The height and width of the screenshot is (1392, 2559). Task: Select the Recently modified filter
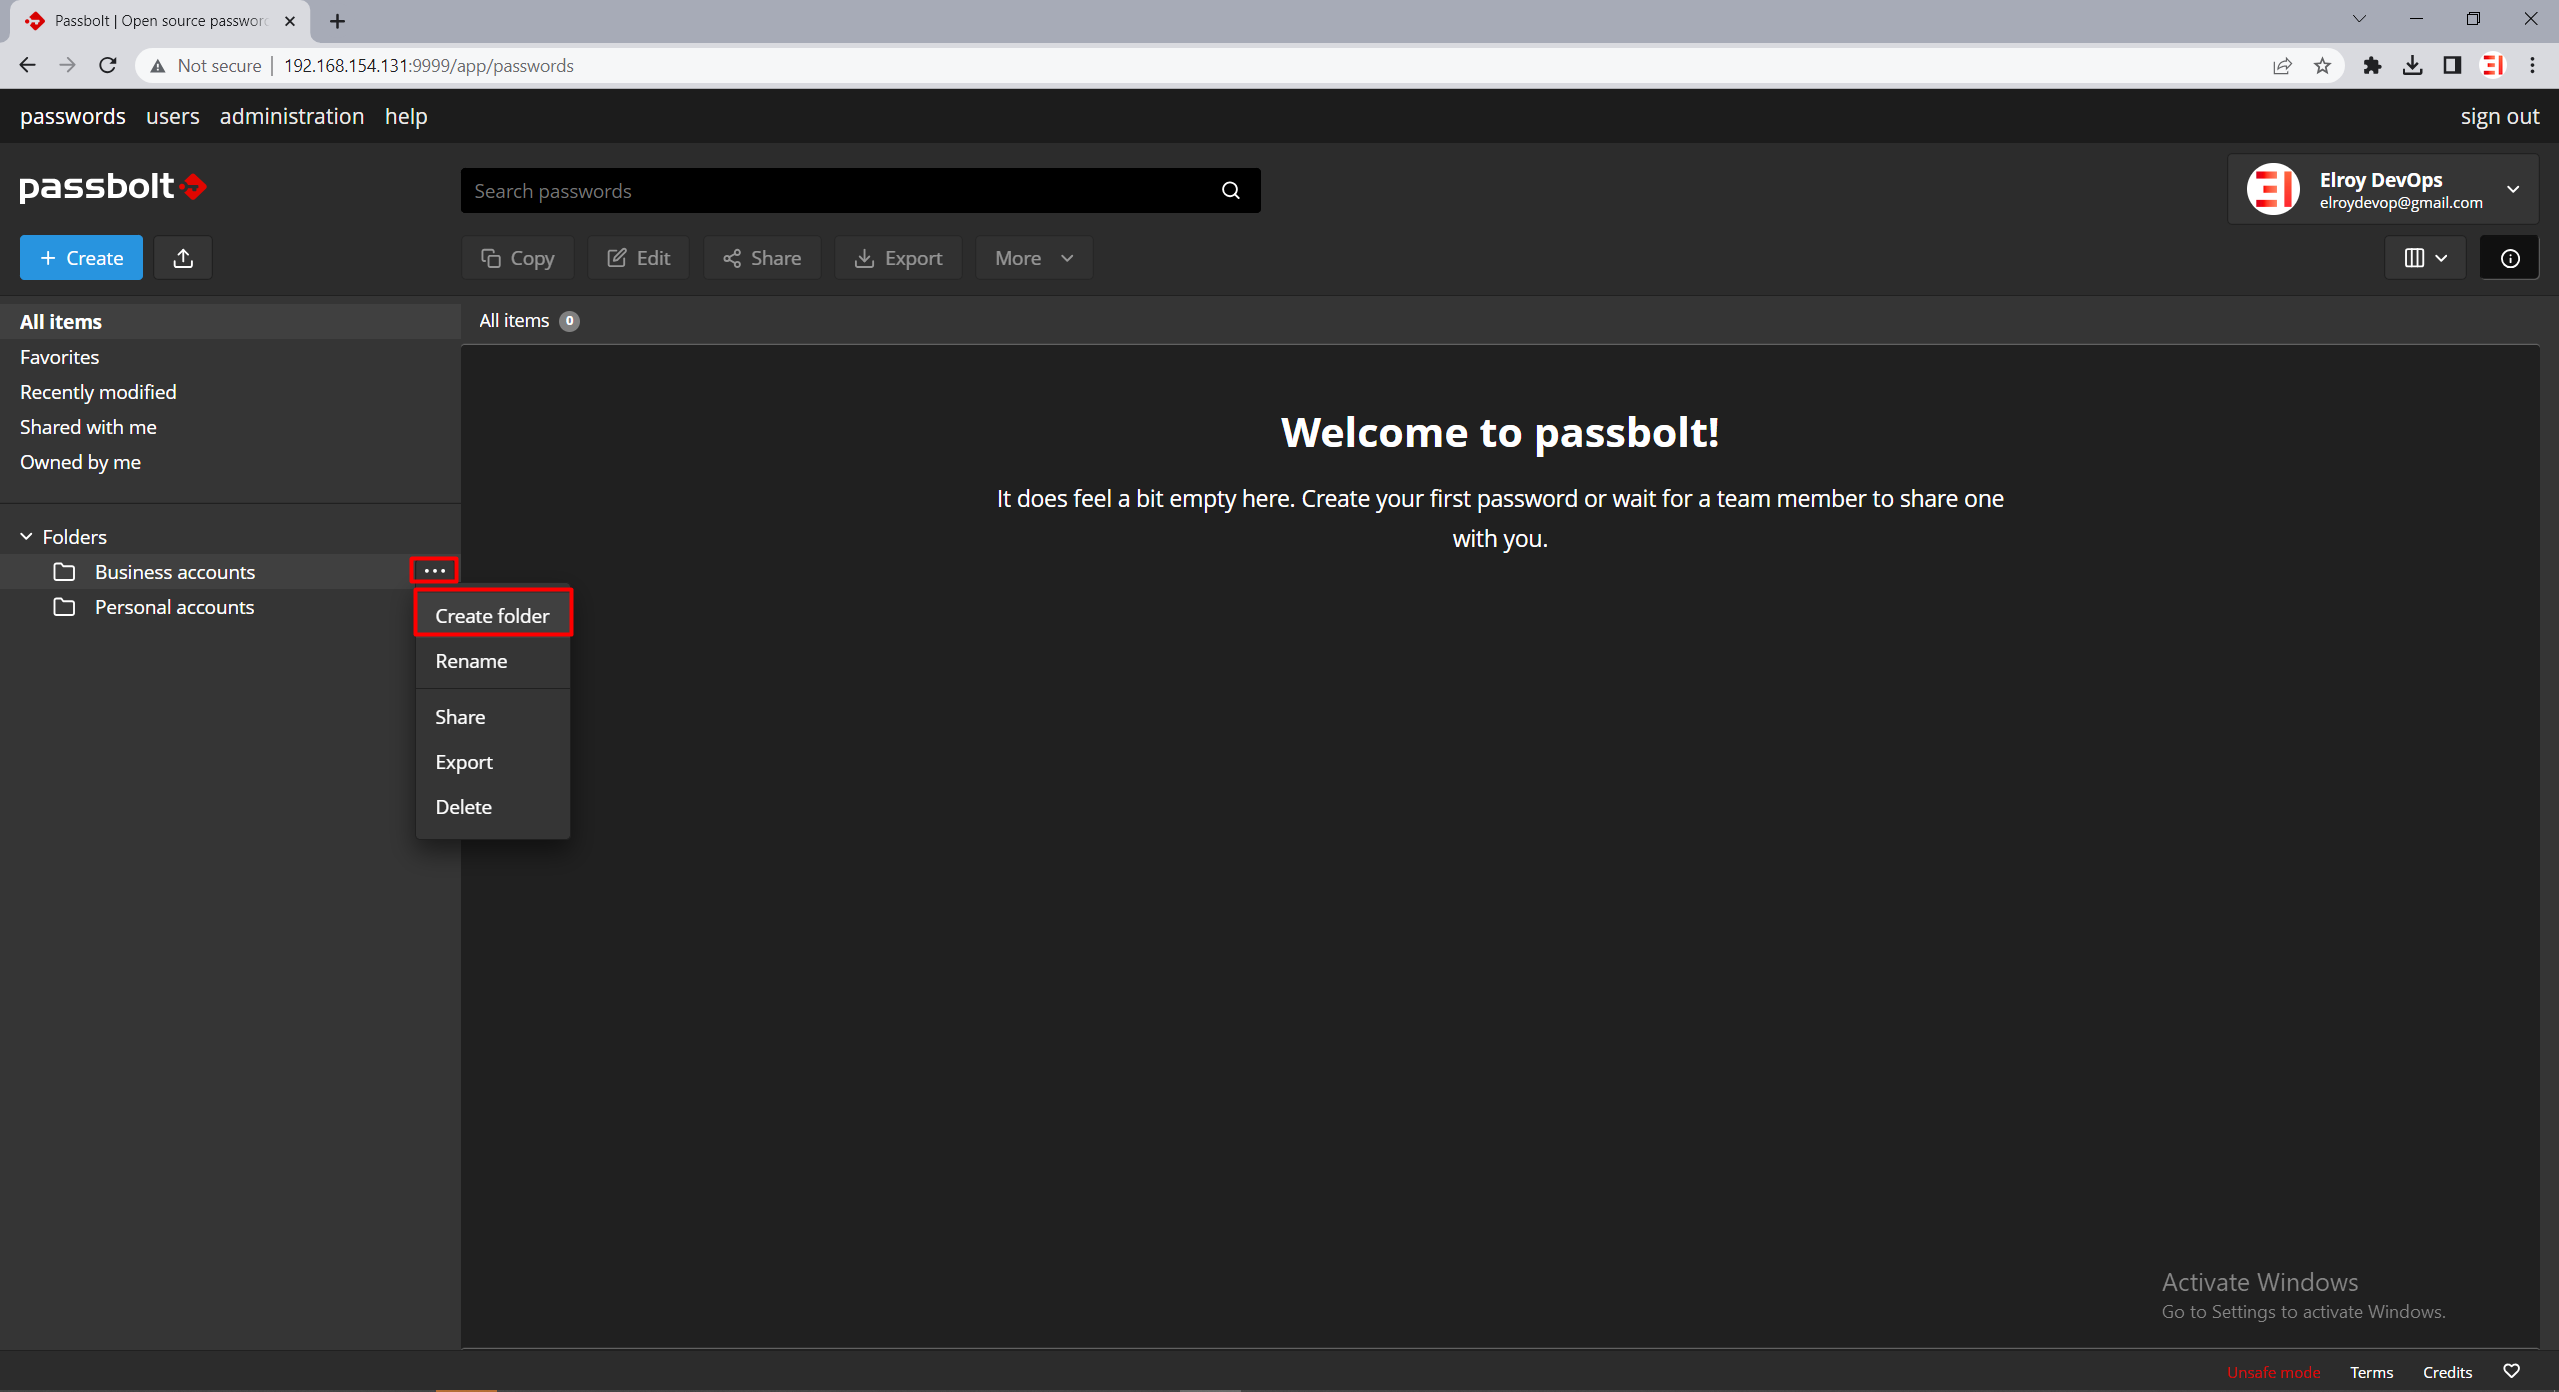point(230,392)
